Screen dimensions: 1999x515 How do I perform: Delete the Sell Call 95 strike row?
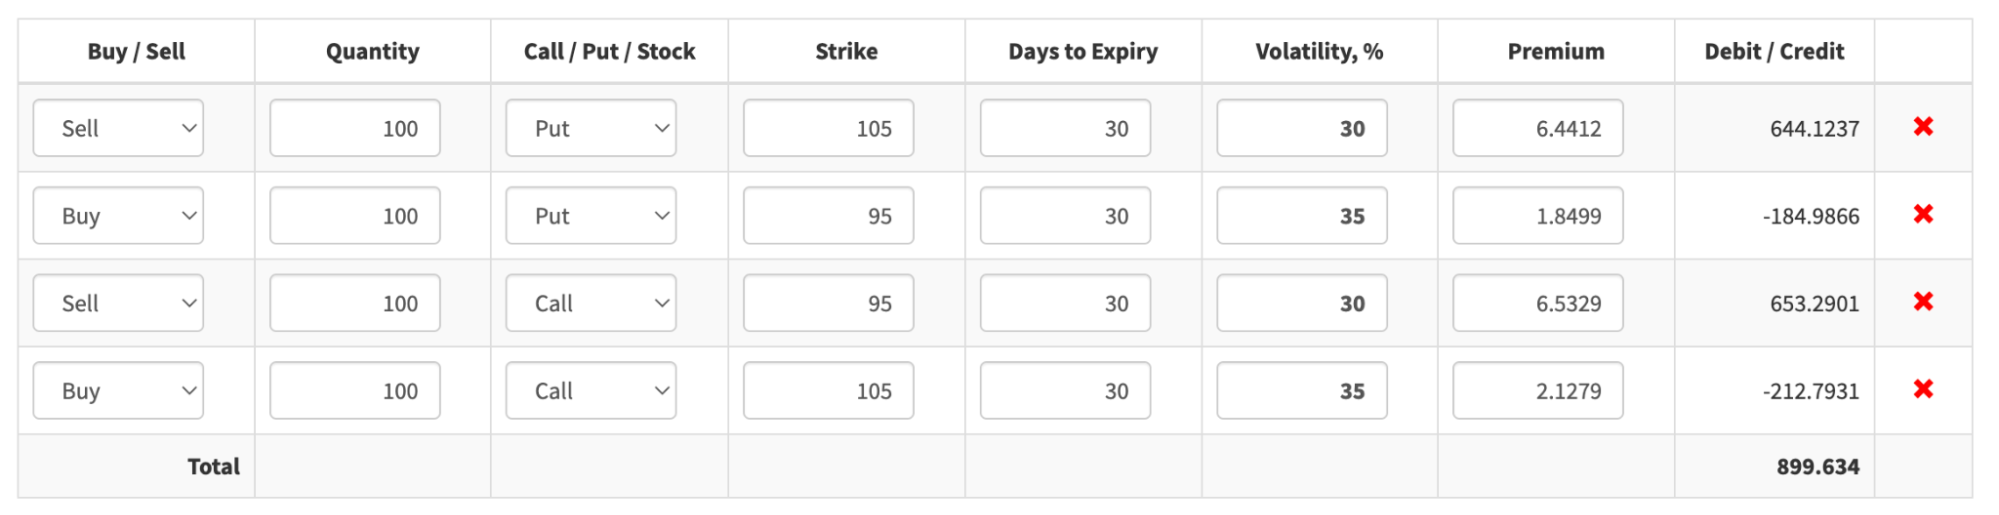click(x=1922, y=302)
